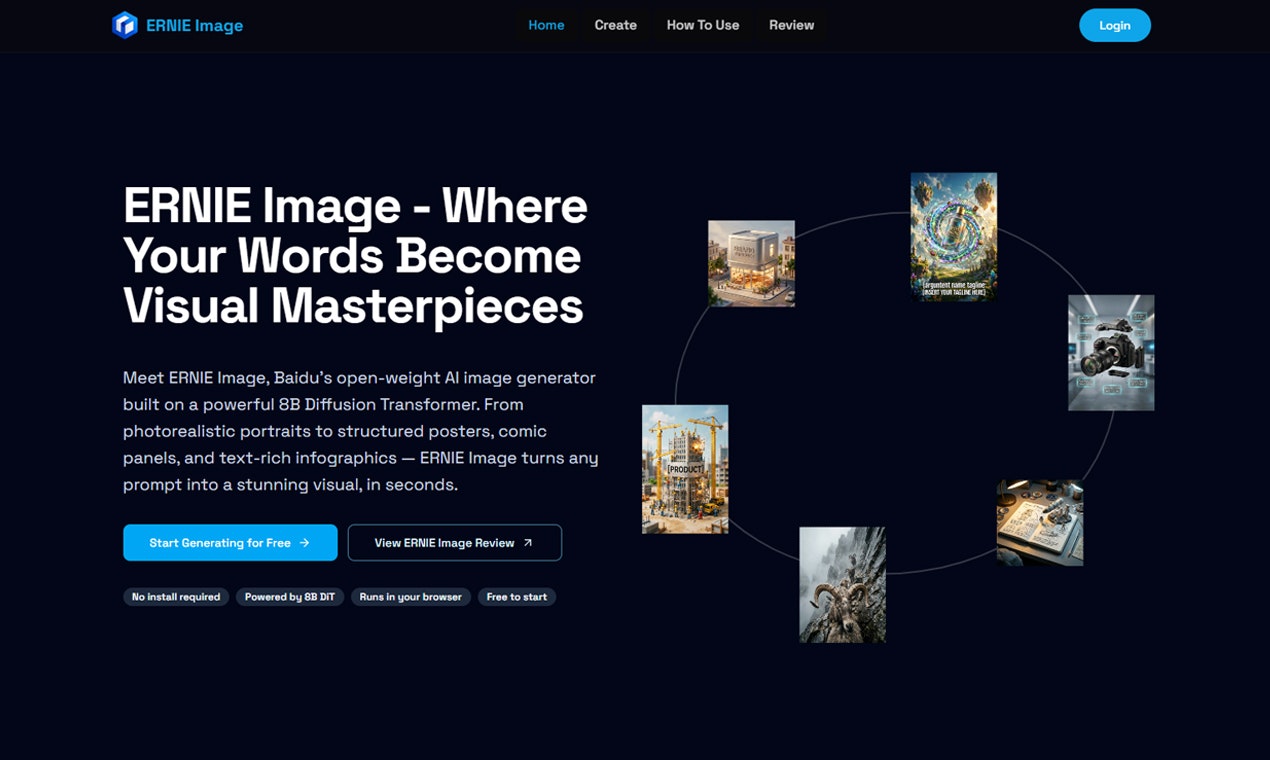Click the arrow icon inside Start Generating button

coord(306,542)
